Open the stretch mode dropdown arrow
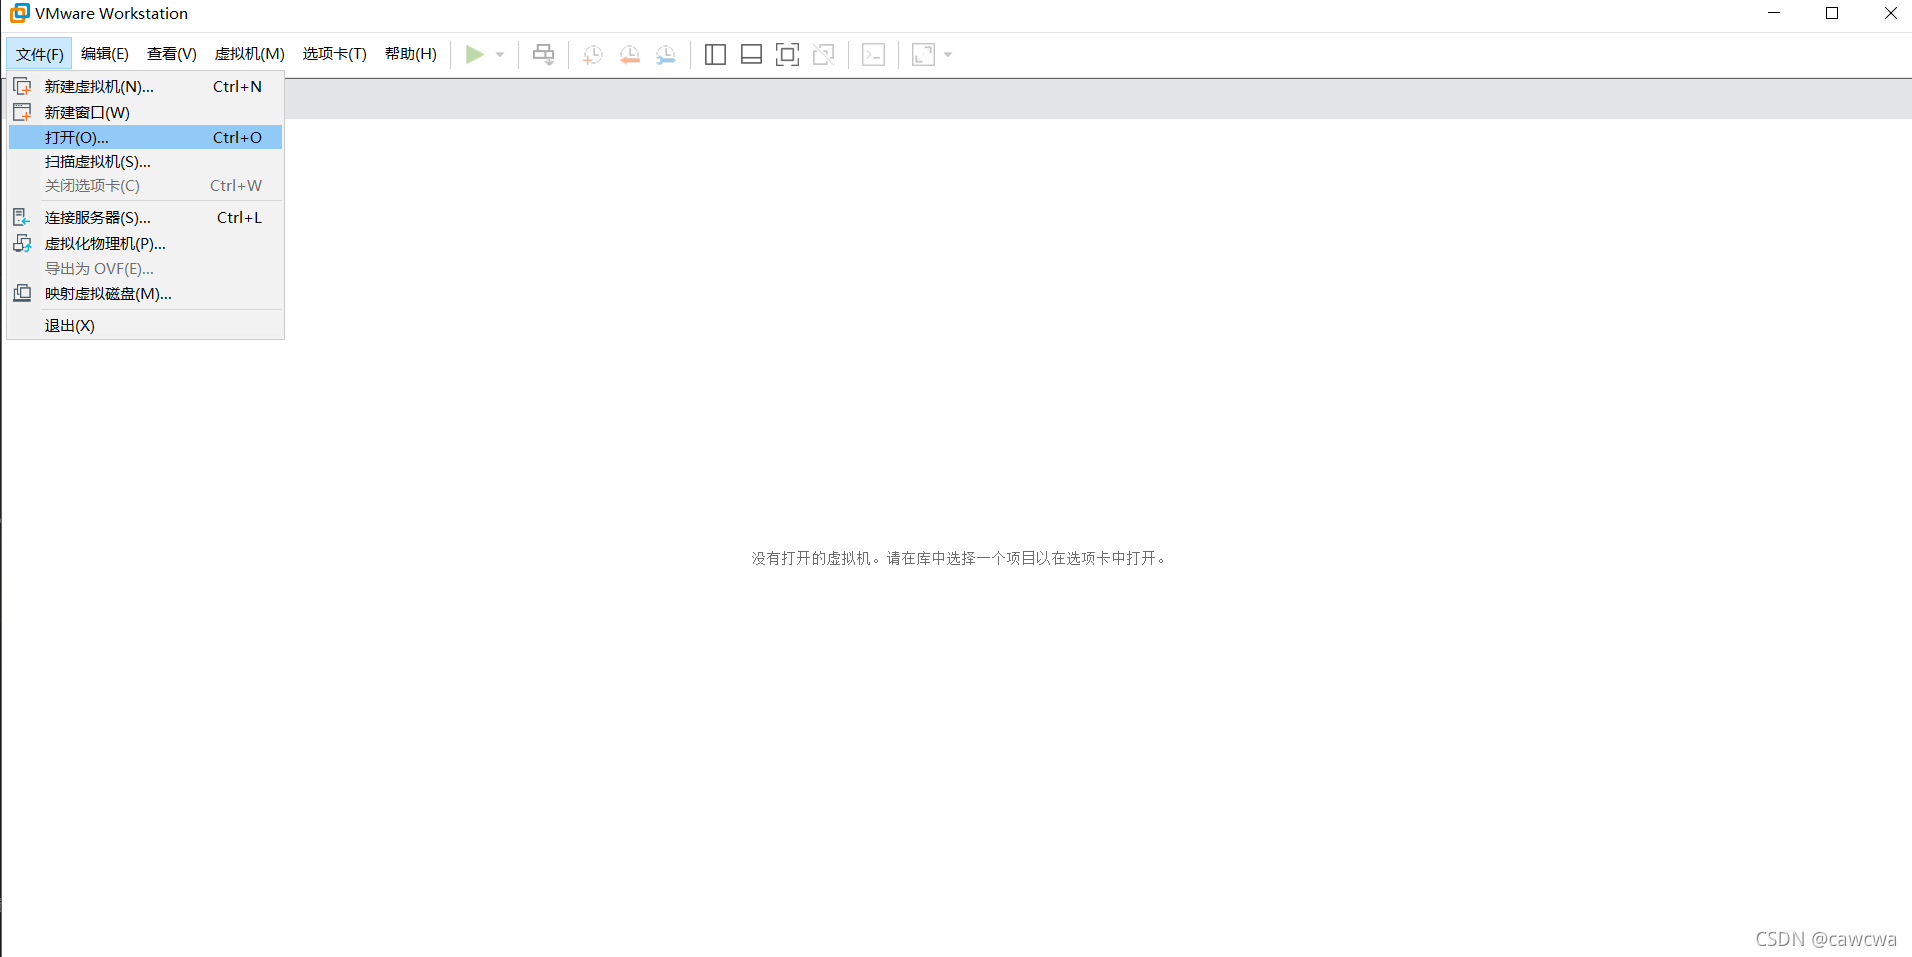The image size is (1912, 957). tap(948, 54)
